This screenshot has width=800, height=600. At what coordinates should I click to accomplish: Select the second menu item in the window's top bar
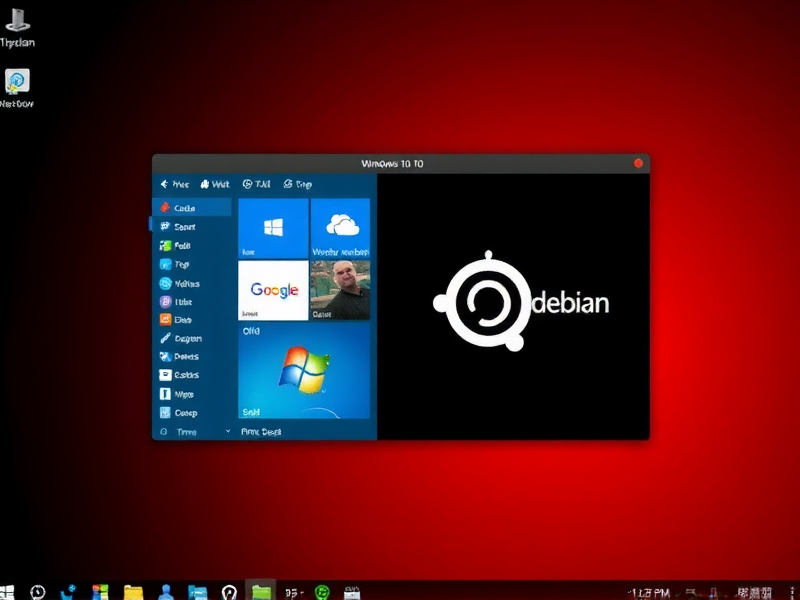pos(206,184)
